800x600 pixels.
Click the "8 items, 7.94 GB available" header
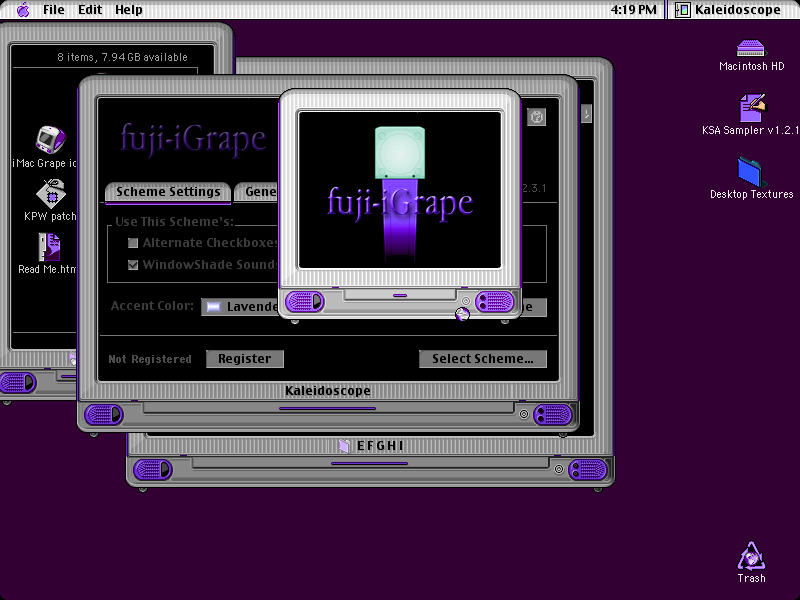pyautogui.click(x=122, y=57)
